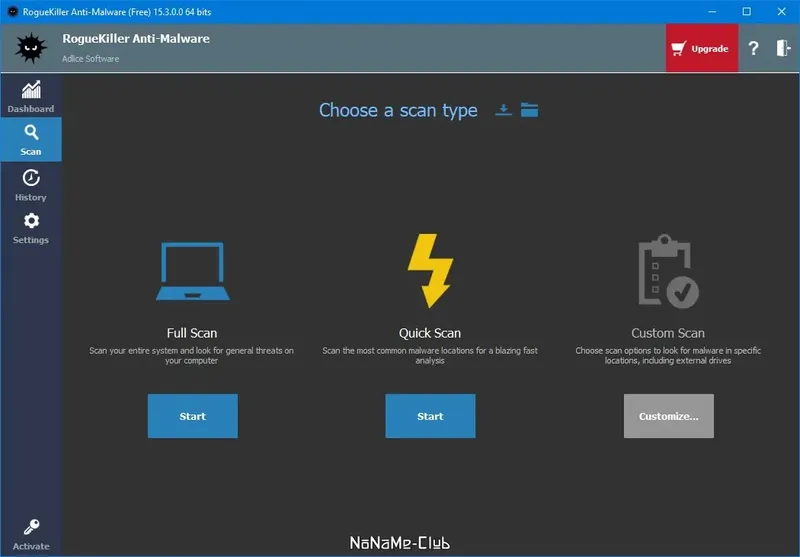
Task: Open the Settings sidebar tab
Action: tap(31, 228)
